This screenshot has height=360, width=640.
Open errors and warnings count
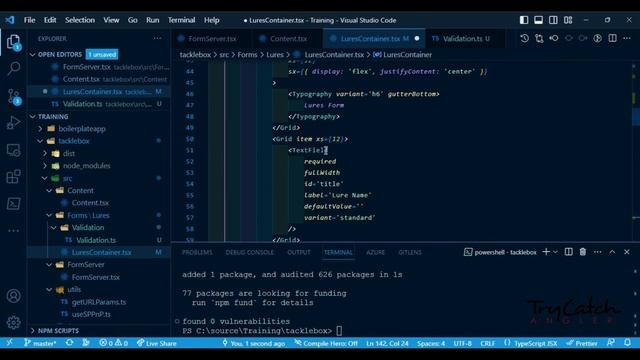point(113,343)
